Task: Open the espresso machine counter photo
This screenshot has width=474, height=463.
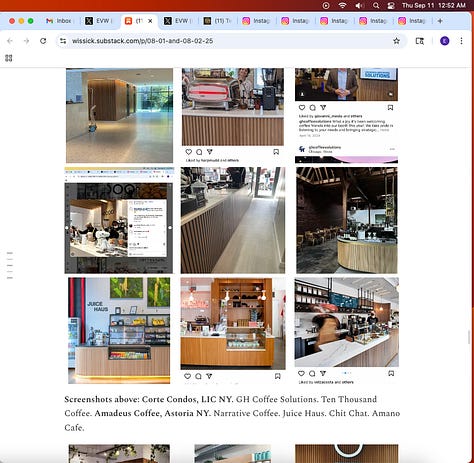Action: click(x=233, y=107)
